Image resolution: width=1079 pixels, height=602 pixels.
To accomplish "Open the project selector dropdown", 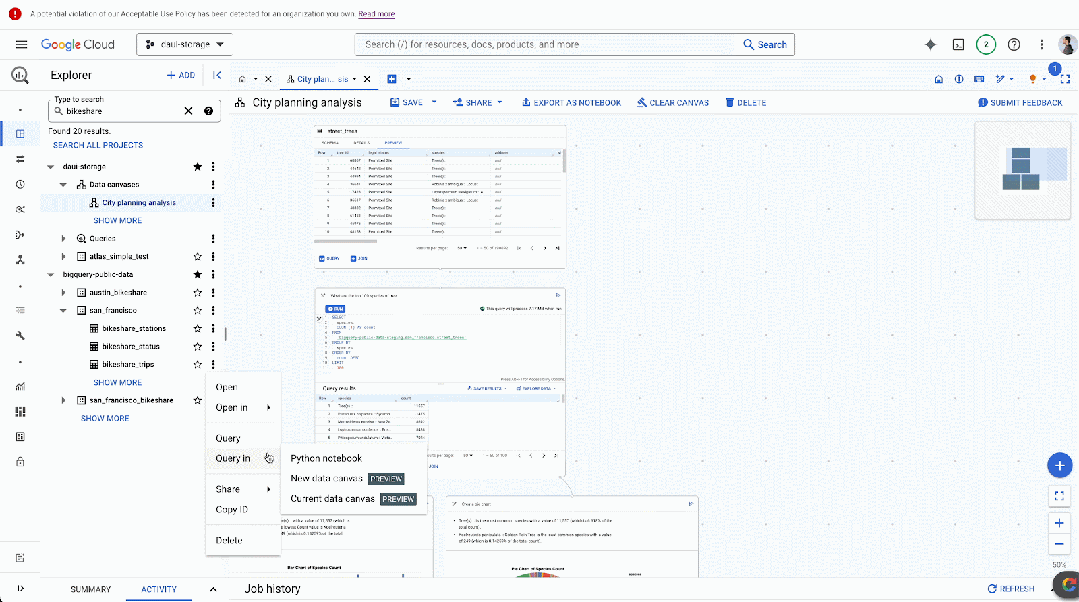I will (x=184, y=45).
